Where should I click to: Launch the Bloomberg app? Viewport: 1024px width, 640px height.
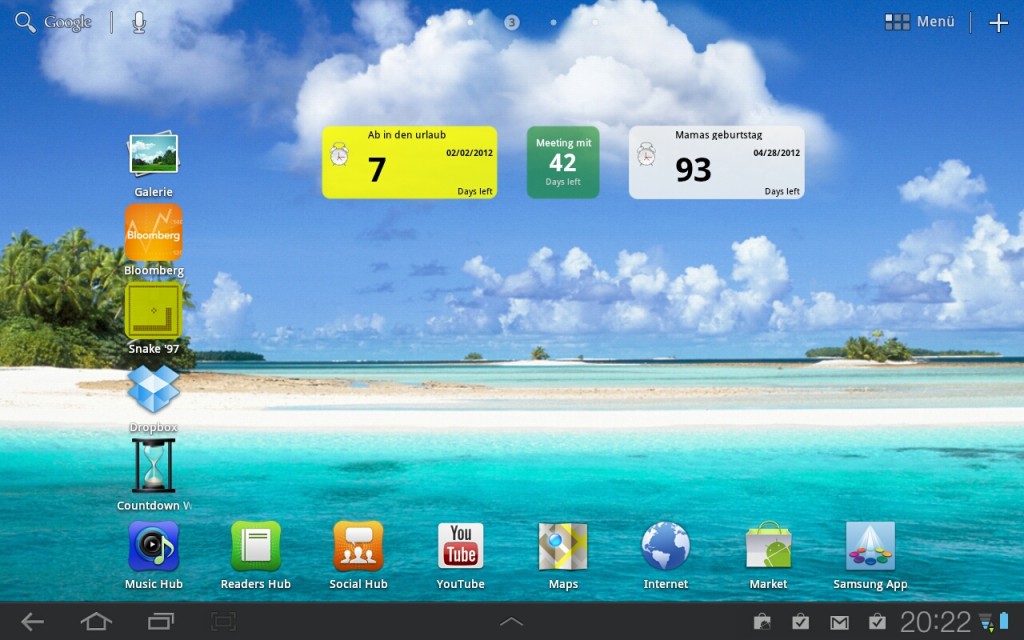153,233
